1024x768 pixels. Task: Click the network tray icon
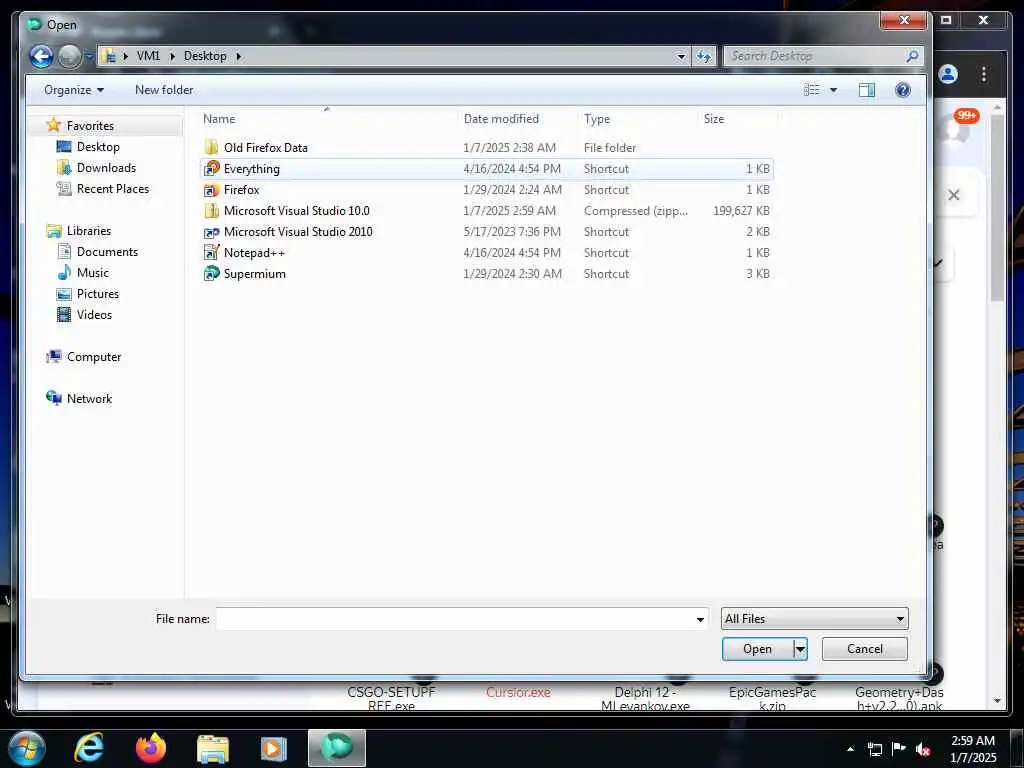[x=875, y=749]
